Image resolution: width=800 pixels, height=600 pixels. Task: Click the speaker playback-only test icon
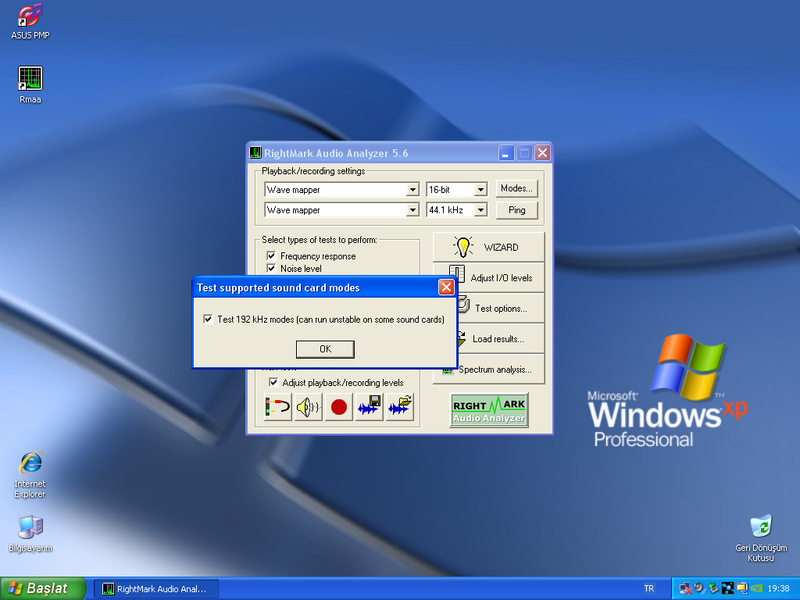[308, 407]
